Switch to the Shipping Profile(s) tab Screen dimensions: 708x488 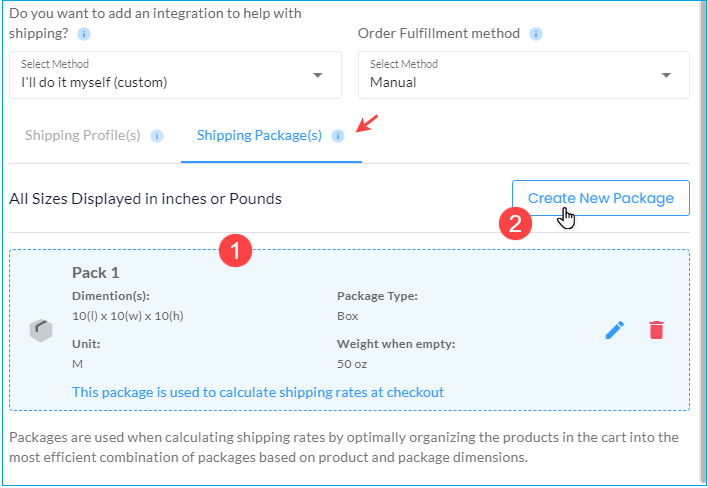tap(83, 135)
